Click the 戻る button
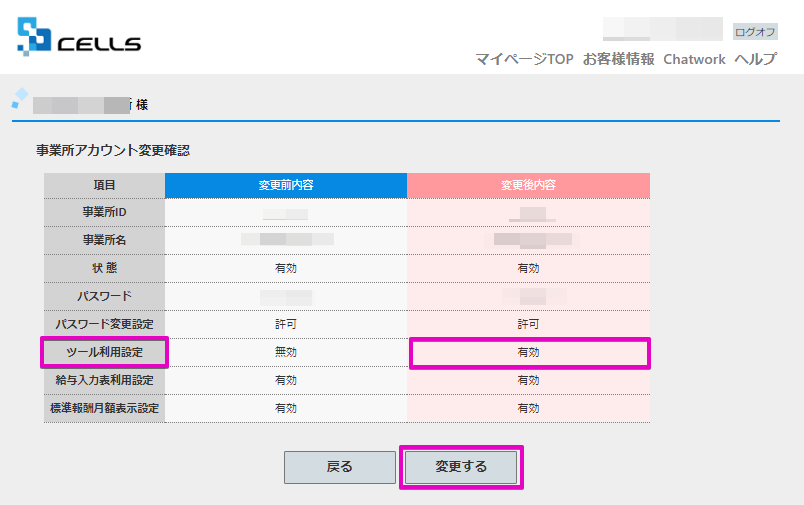Screen dimensions: 804x505 point(340,467)
